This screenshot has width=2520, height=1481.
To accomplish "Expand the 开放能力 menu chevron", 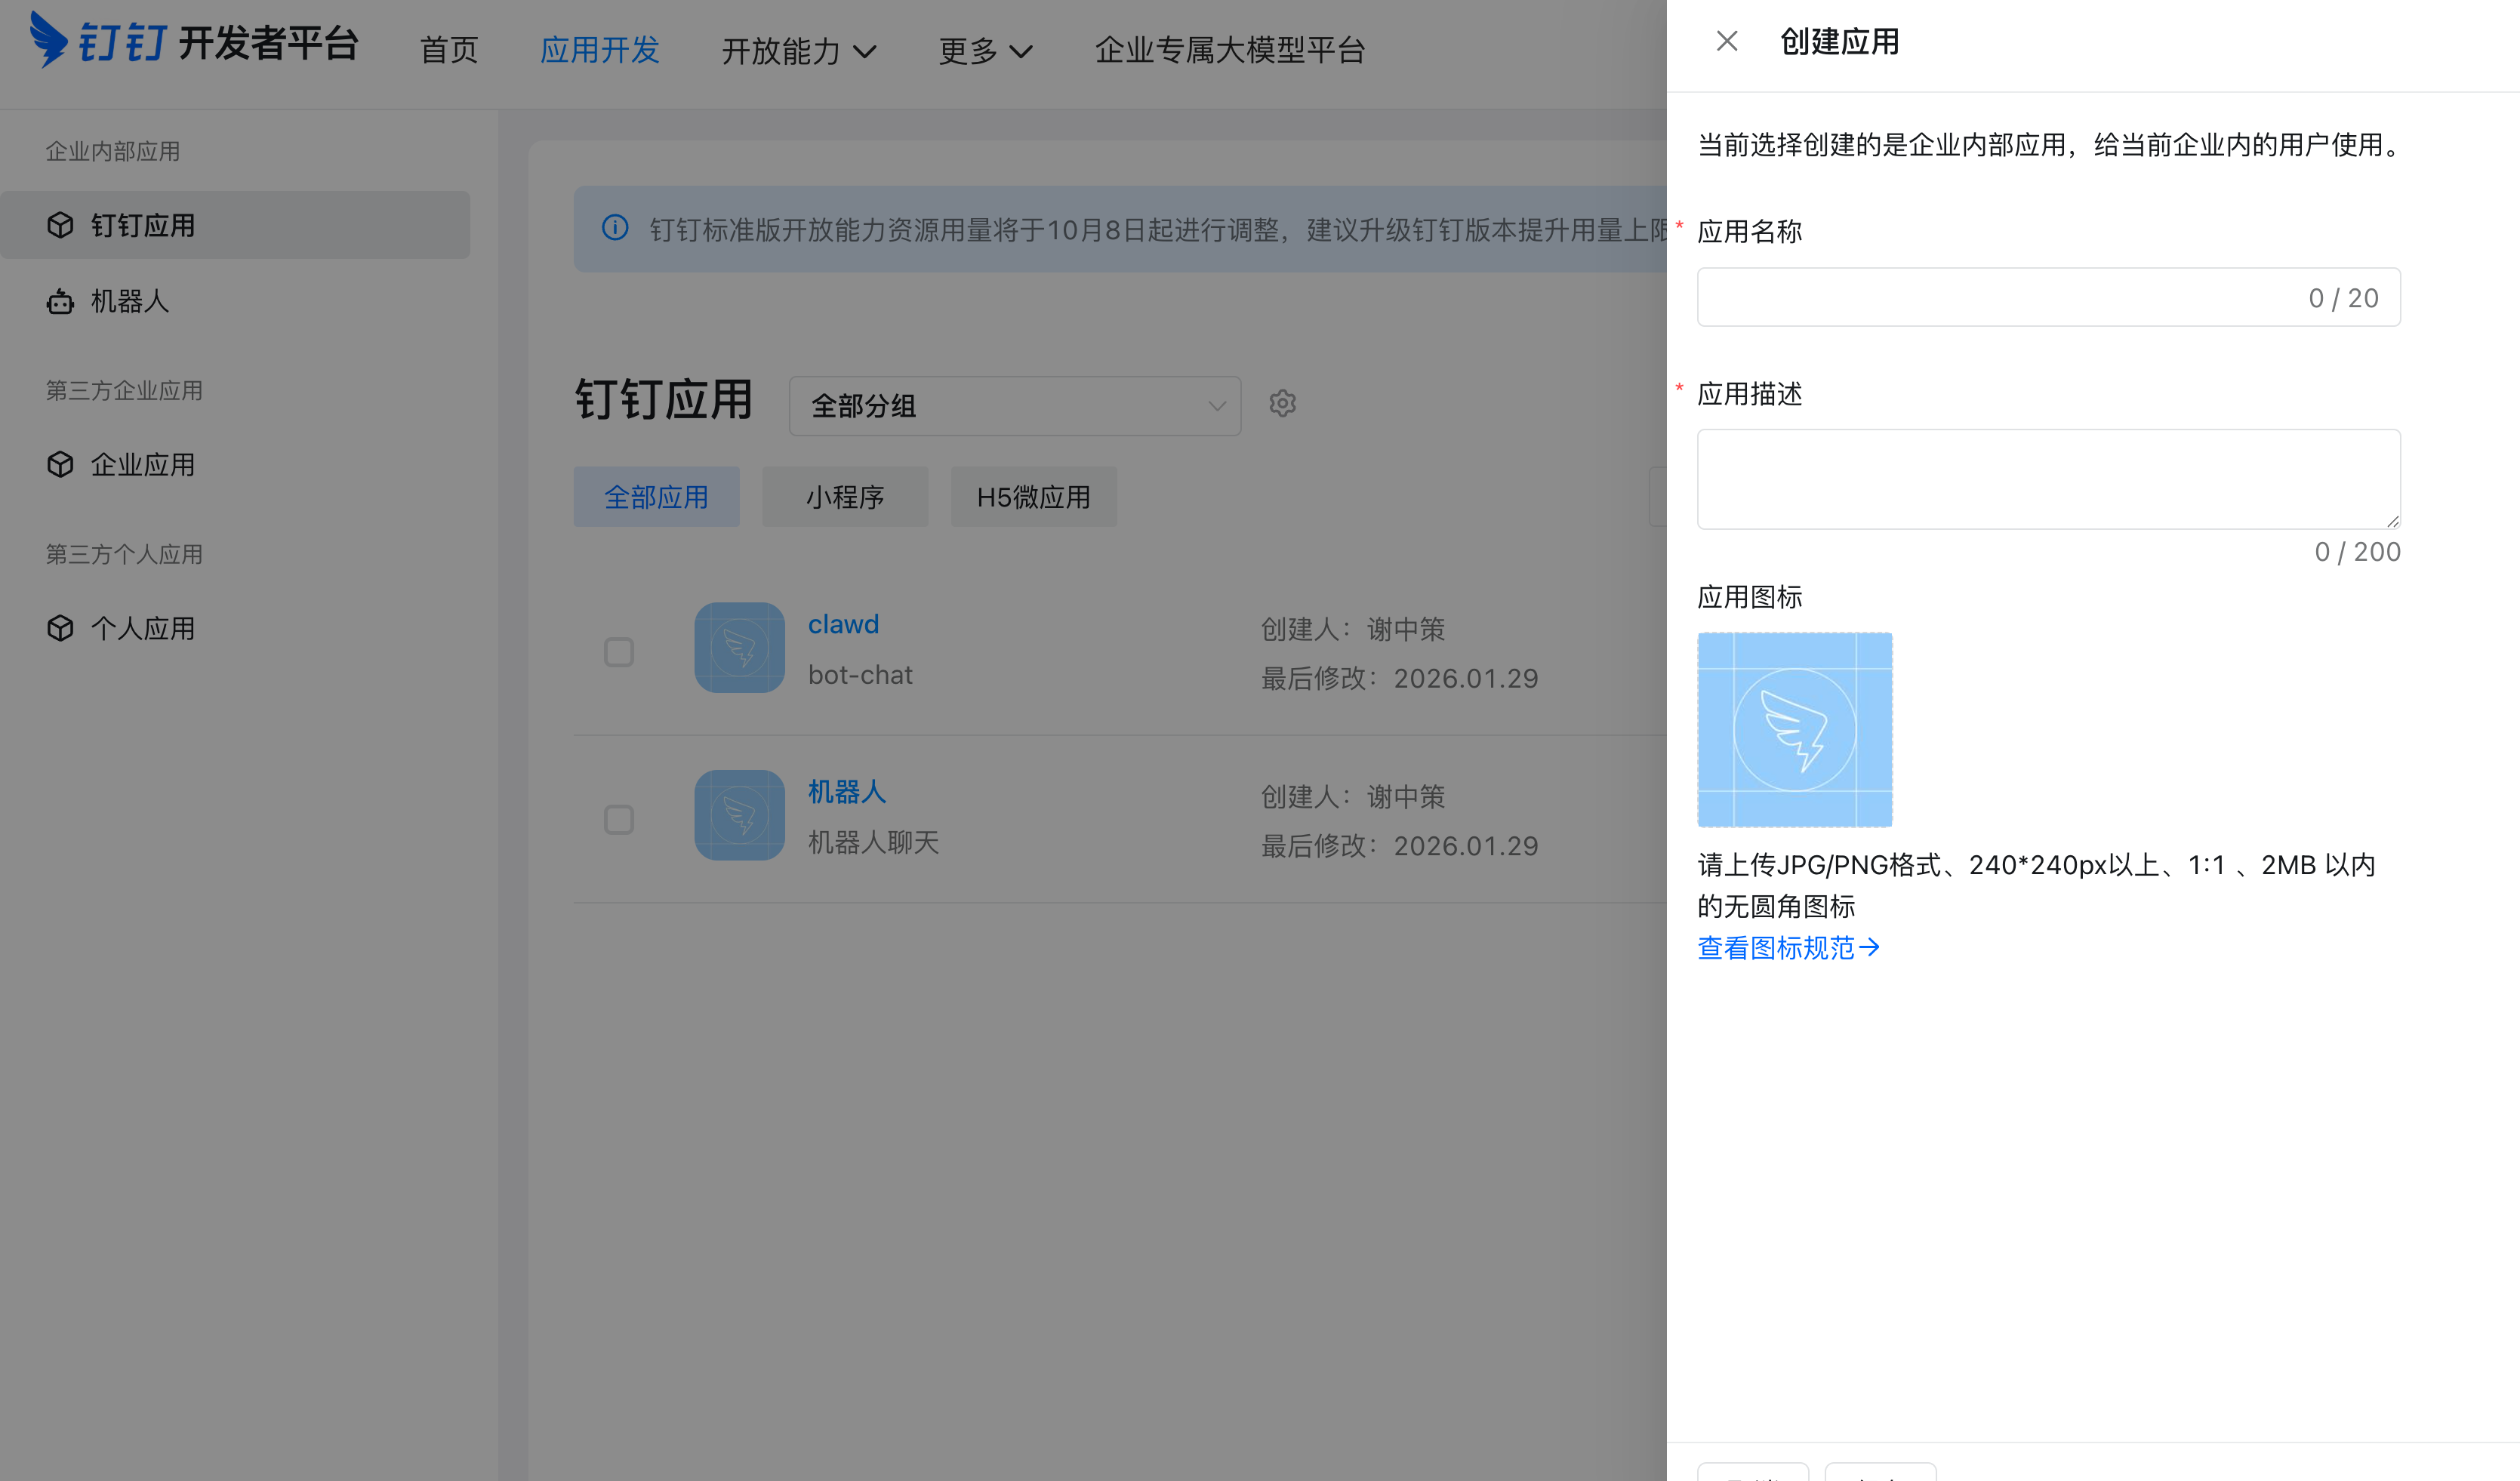I will [866, 51].
